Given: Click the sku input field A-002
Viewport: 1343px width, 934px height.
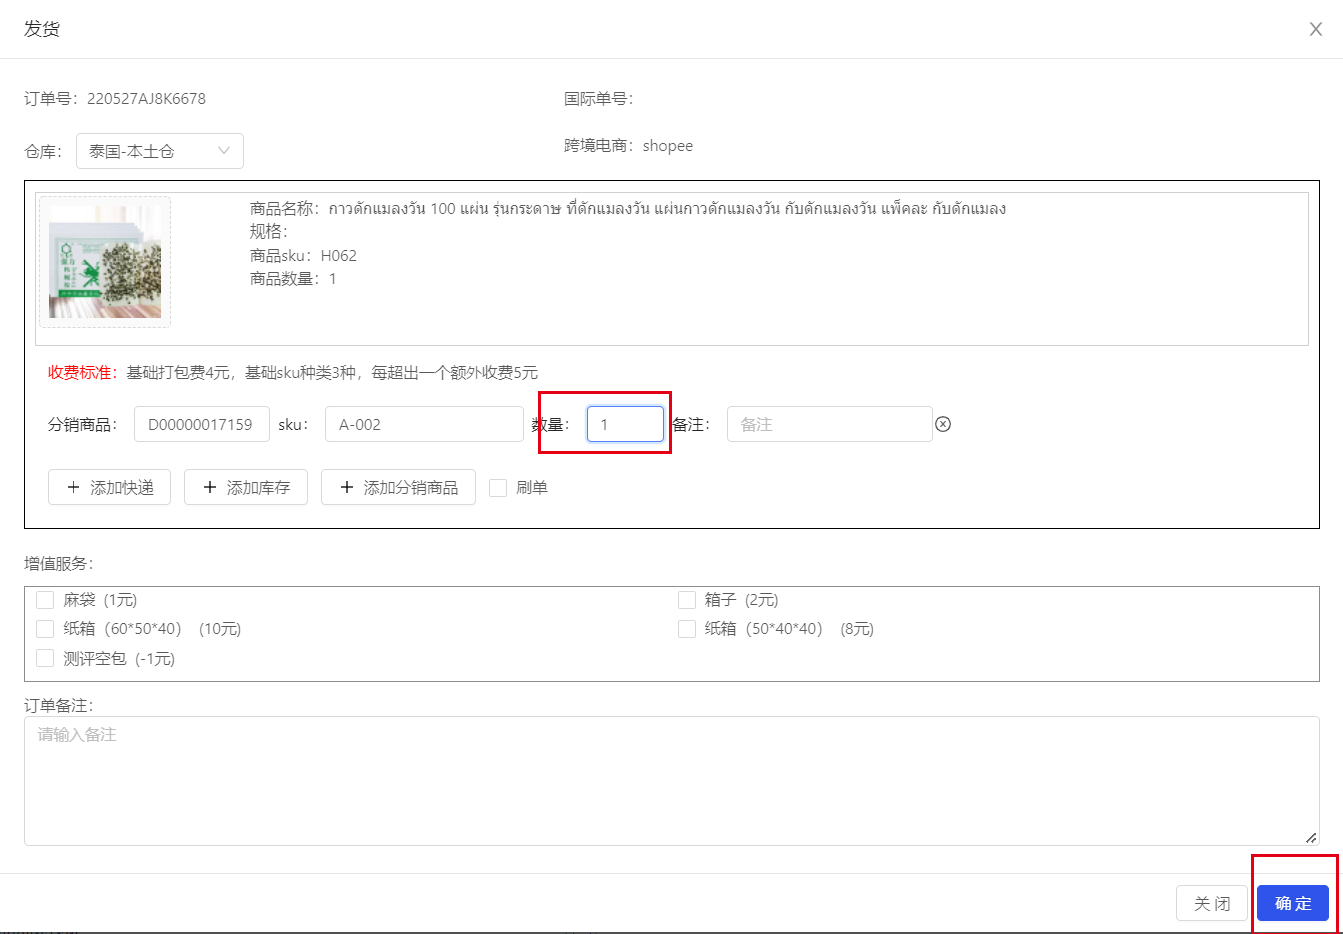Looking at the screenshot, I should [424, 424].
